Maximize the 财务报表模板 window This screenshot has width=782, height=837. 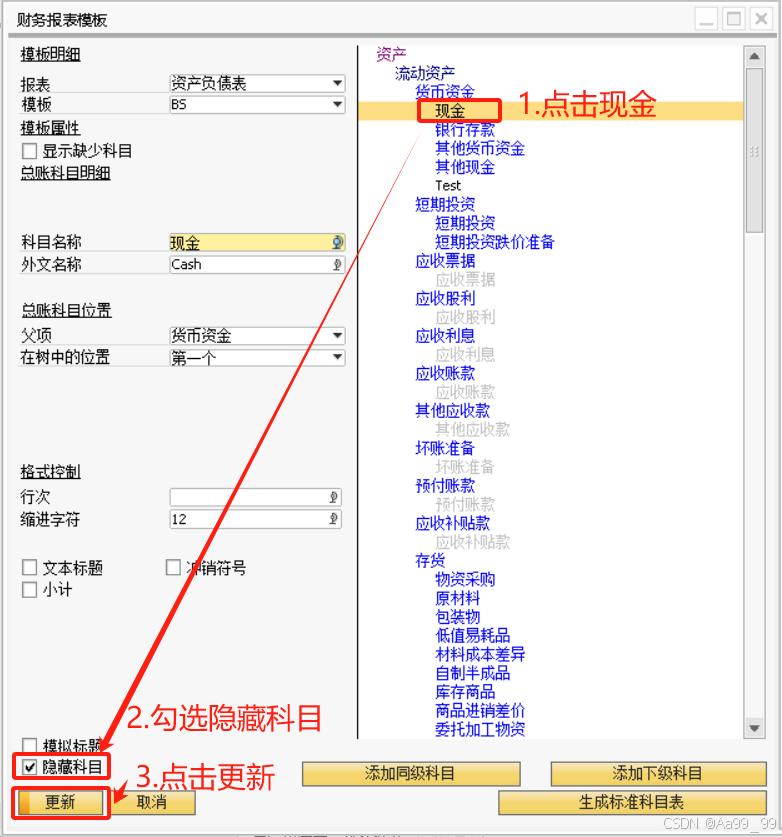pyautogui.click(x=734, y=20)
